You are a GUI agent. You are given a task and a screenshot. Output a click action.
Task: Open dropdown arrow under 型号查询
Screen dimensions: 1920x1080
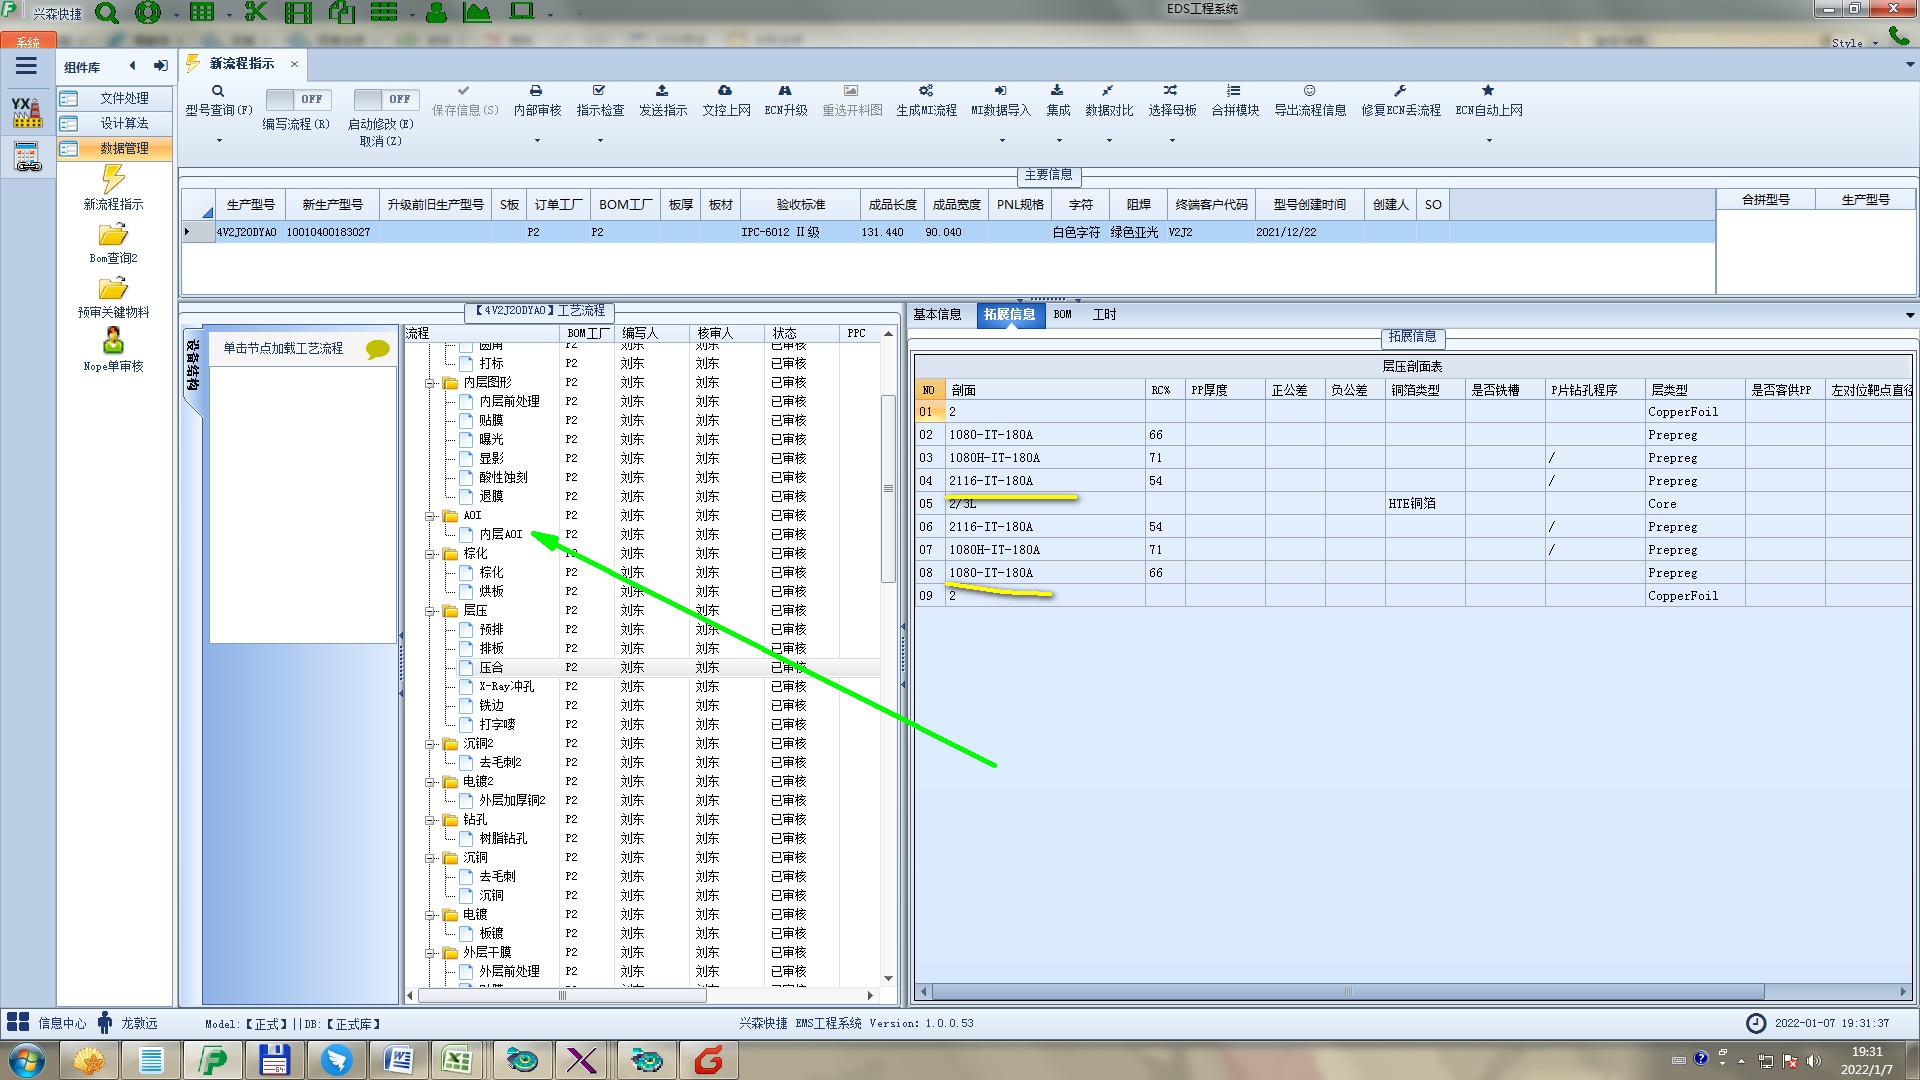(x=219, y=141)
